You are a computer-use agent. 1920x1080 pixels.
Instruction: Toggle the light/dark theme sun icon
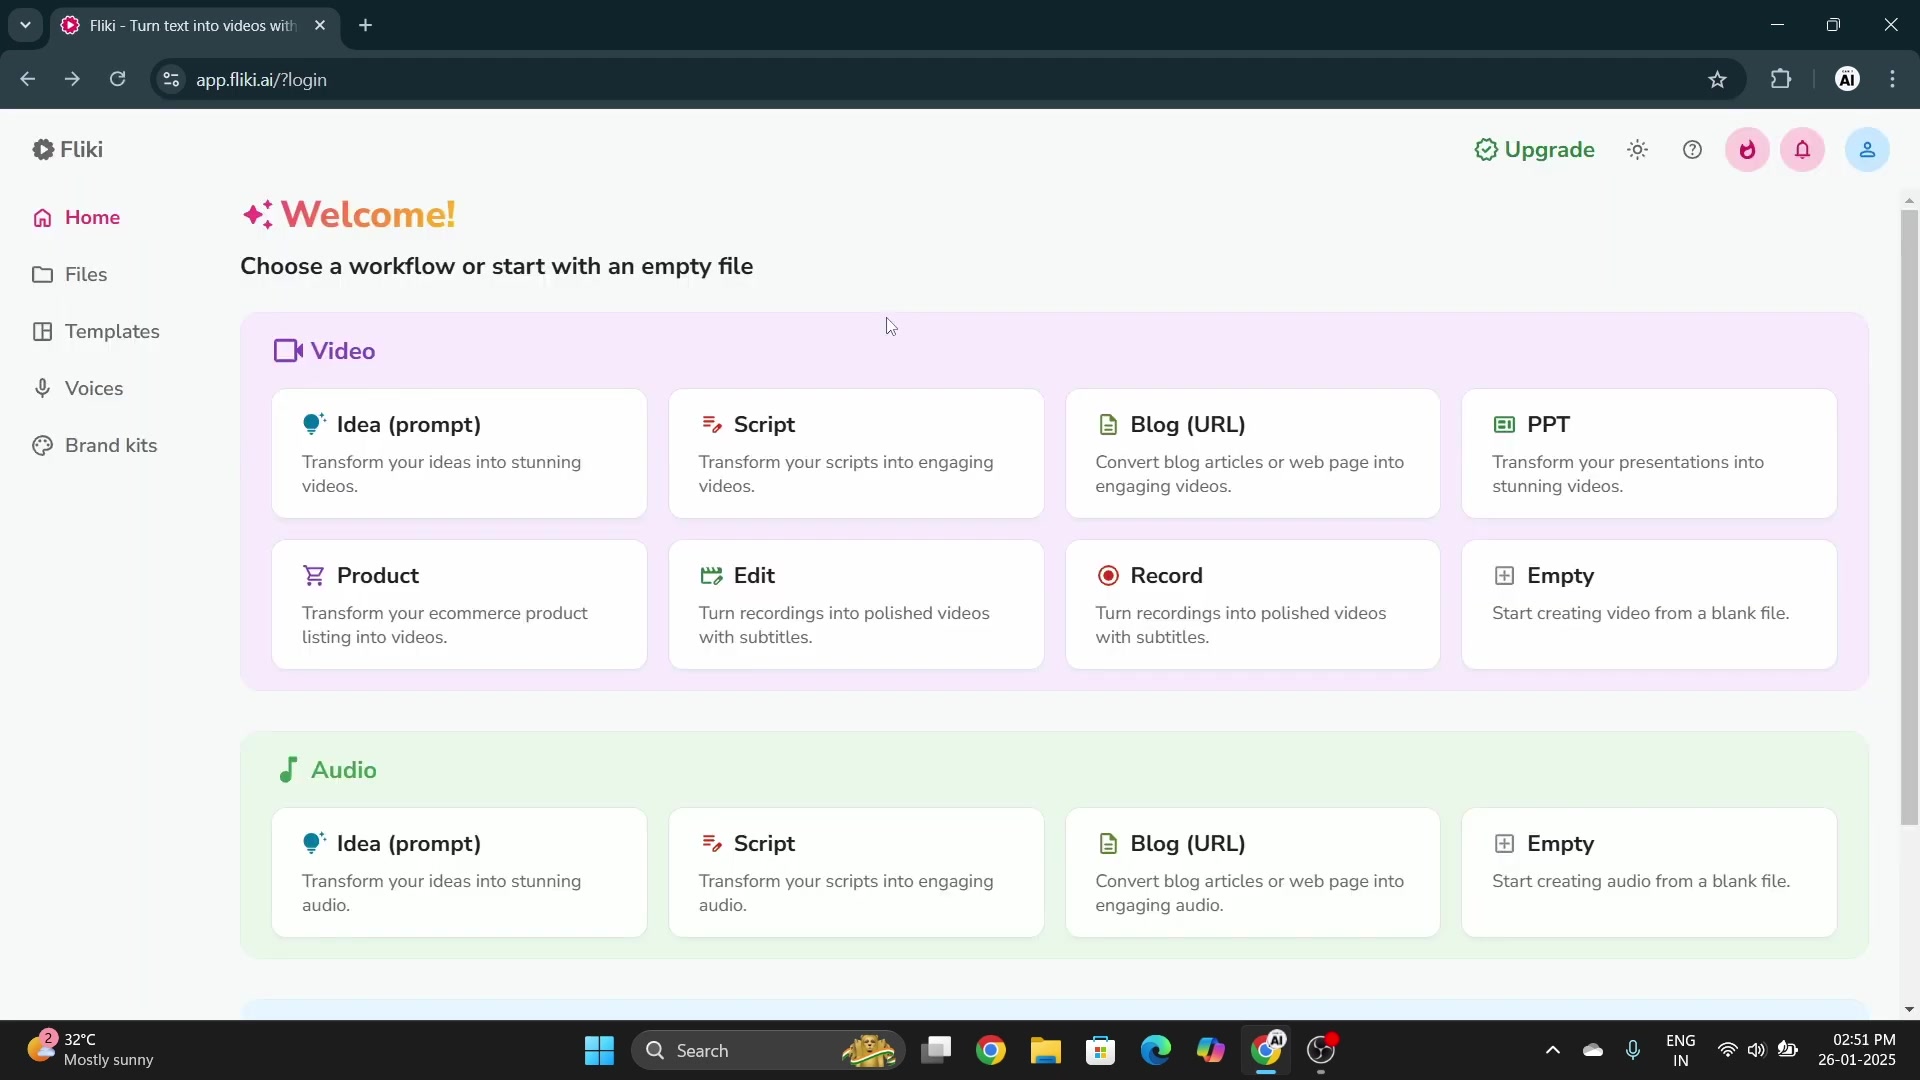1637,150
